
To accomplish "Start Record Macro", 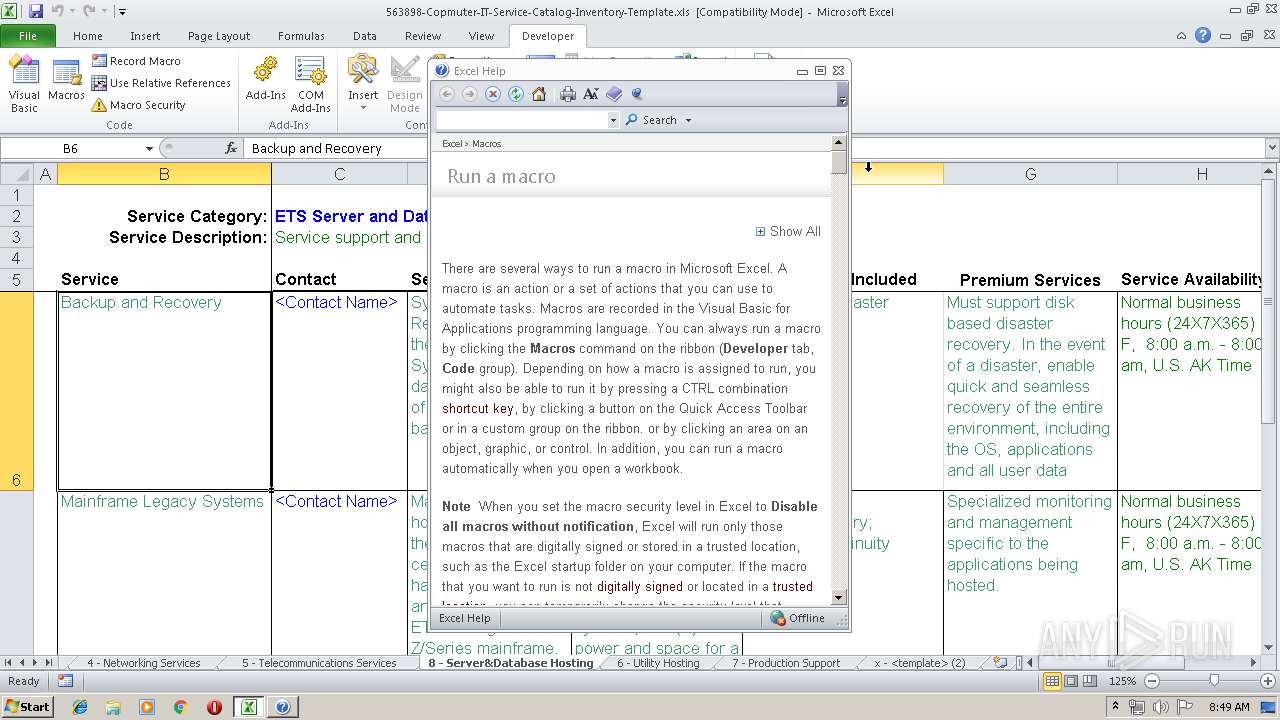I will [x=136, y=61].
